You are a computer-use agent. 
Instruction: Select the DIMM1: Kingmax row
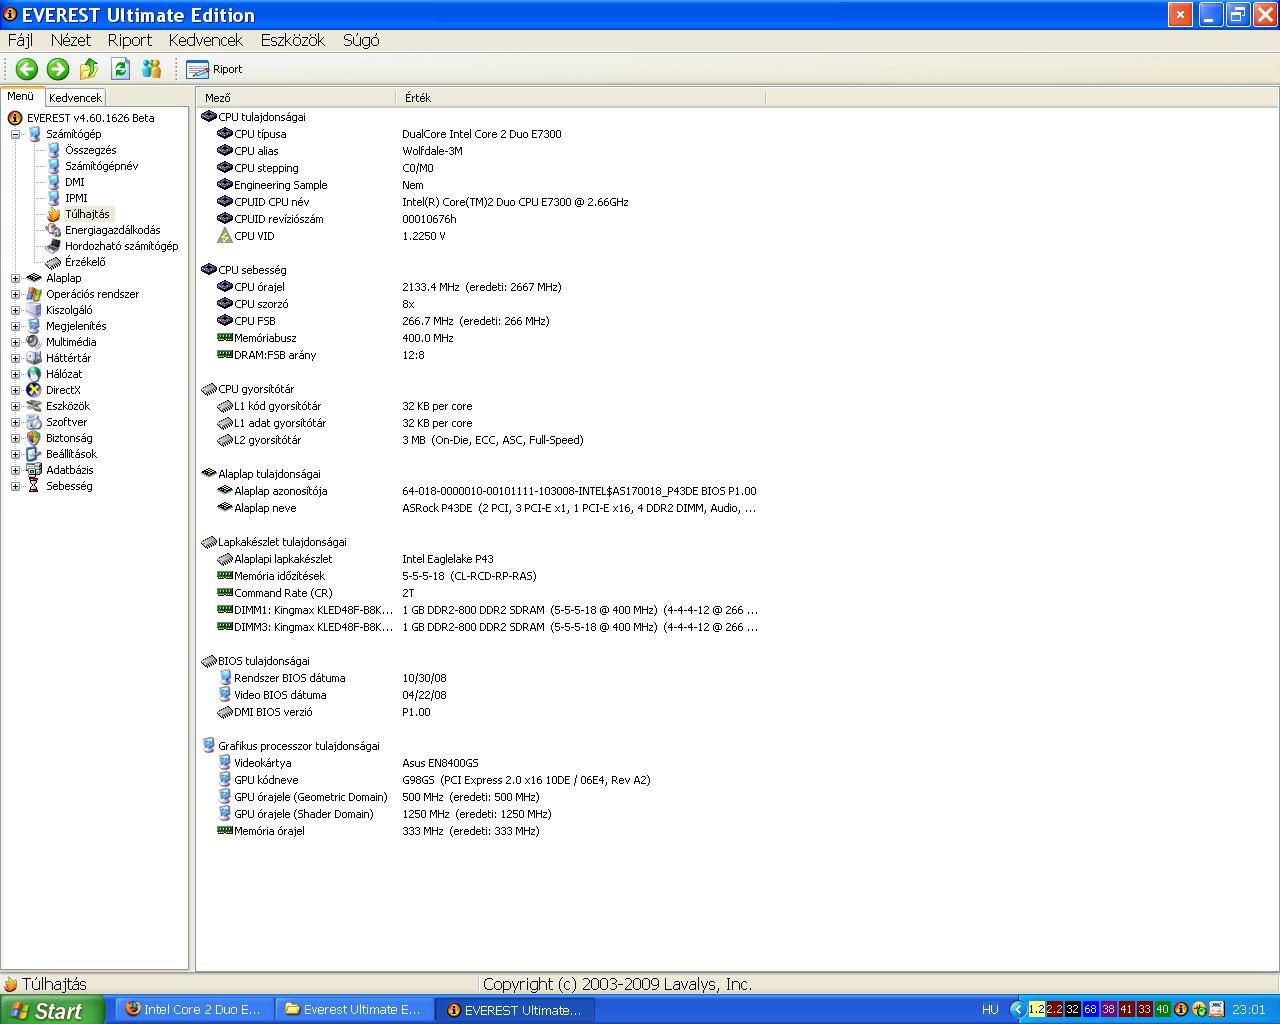pyautogui.click(x=480, y=610)
